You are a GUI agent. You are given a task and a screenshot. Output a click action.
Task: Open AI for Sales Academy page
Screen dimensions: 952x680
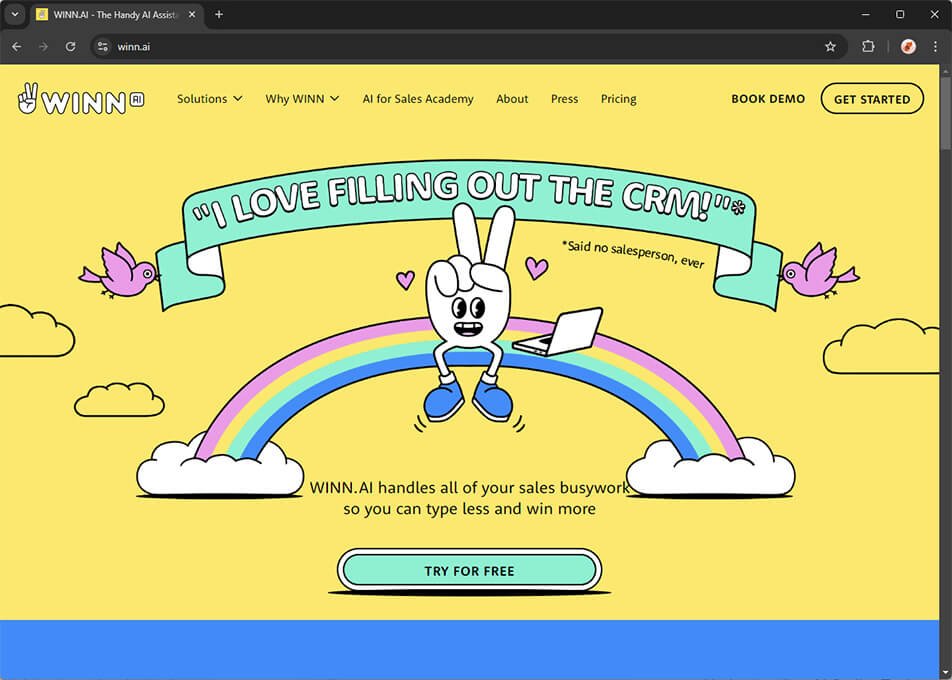(418, 99)
